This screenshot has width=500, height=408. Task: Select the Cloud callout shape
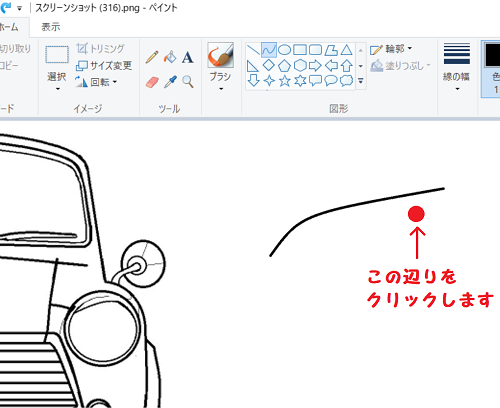(347, 81)
